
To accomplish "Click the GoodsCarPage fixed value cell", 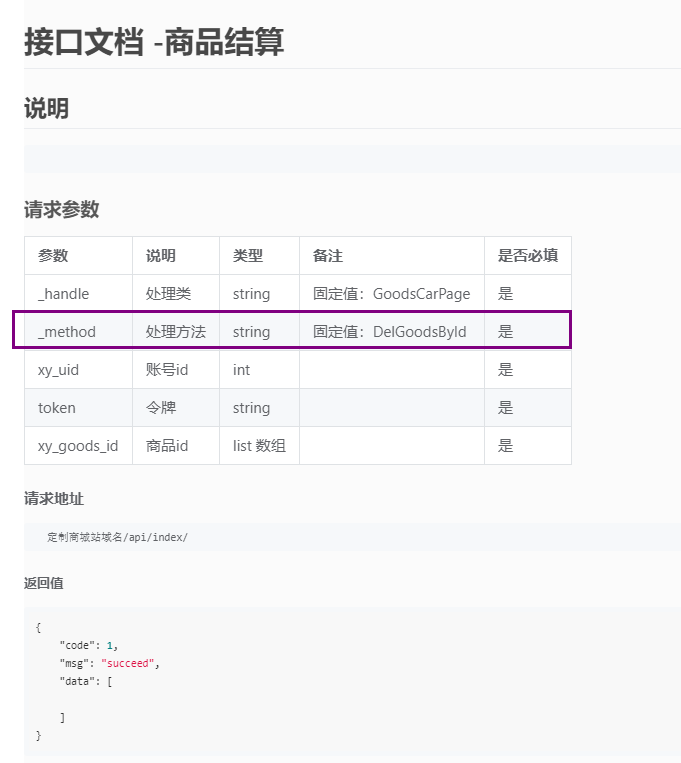I will [x=391, y=294].
